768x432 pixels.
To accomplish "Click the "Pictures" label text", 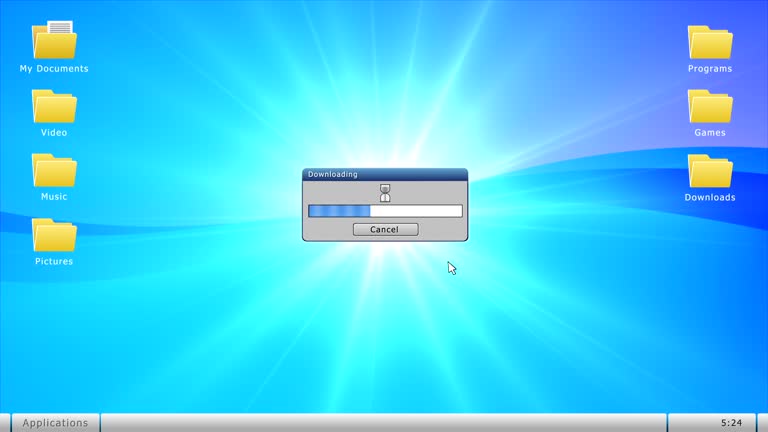I will point(54,262).
